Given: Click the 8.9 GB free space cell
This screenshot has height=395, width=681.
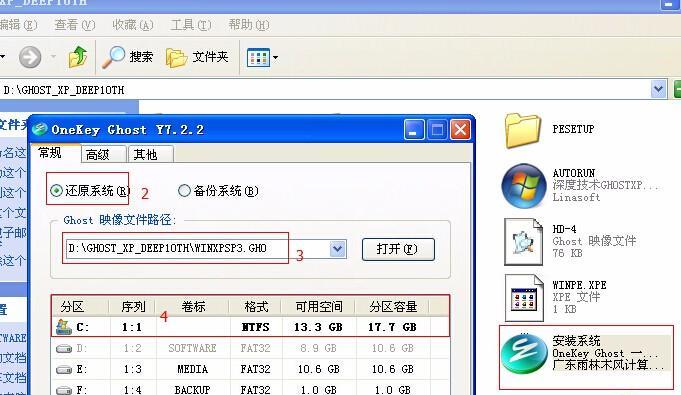Looking at the screenshot, I should (x=318, y=349).
